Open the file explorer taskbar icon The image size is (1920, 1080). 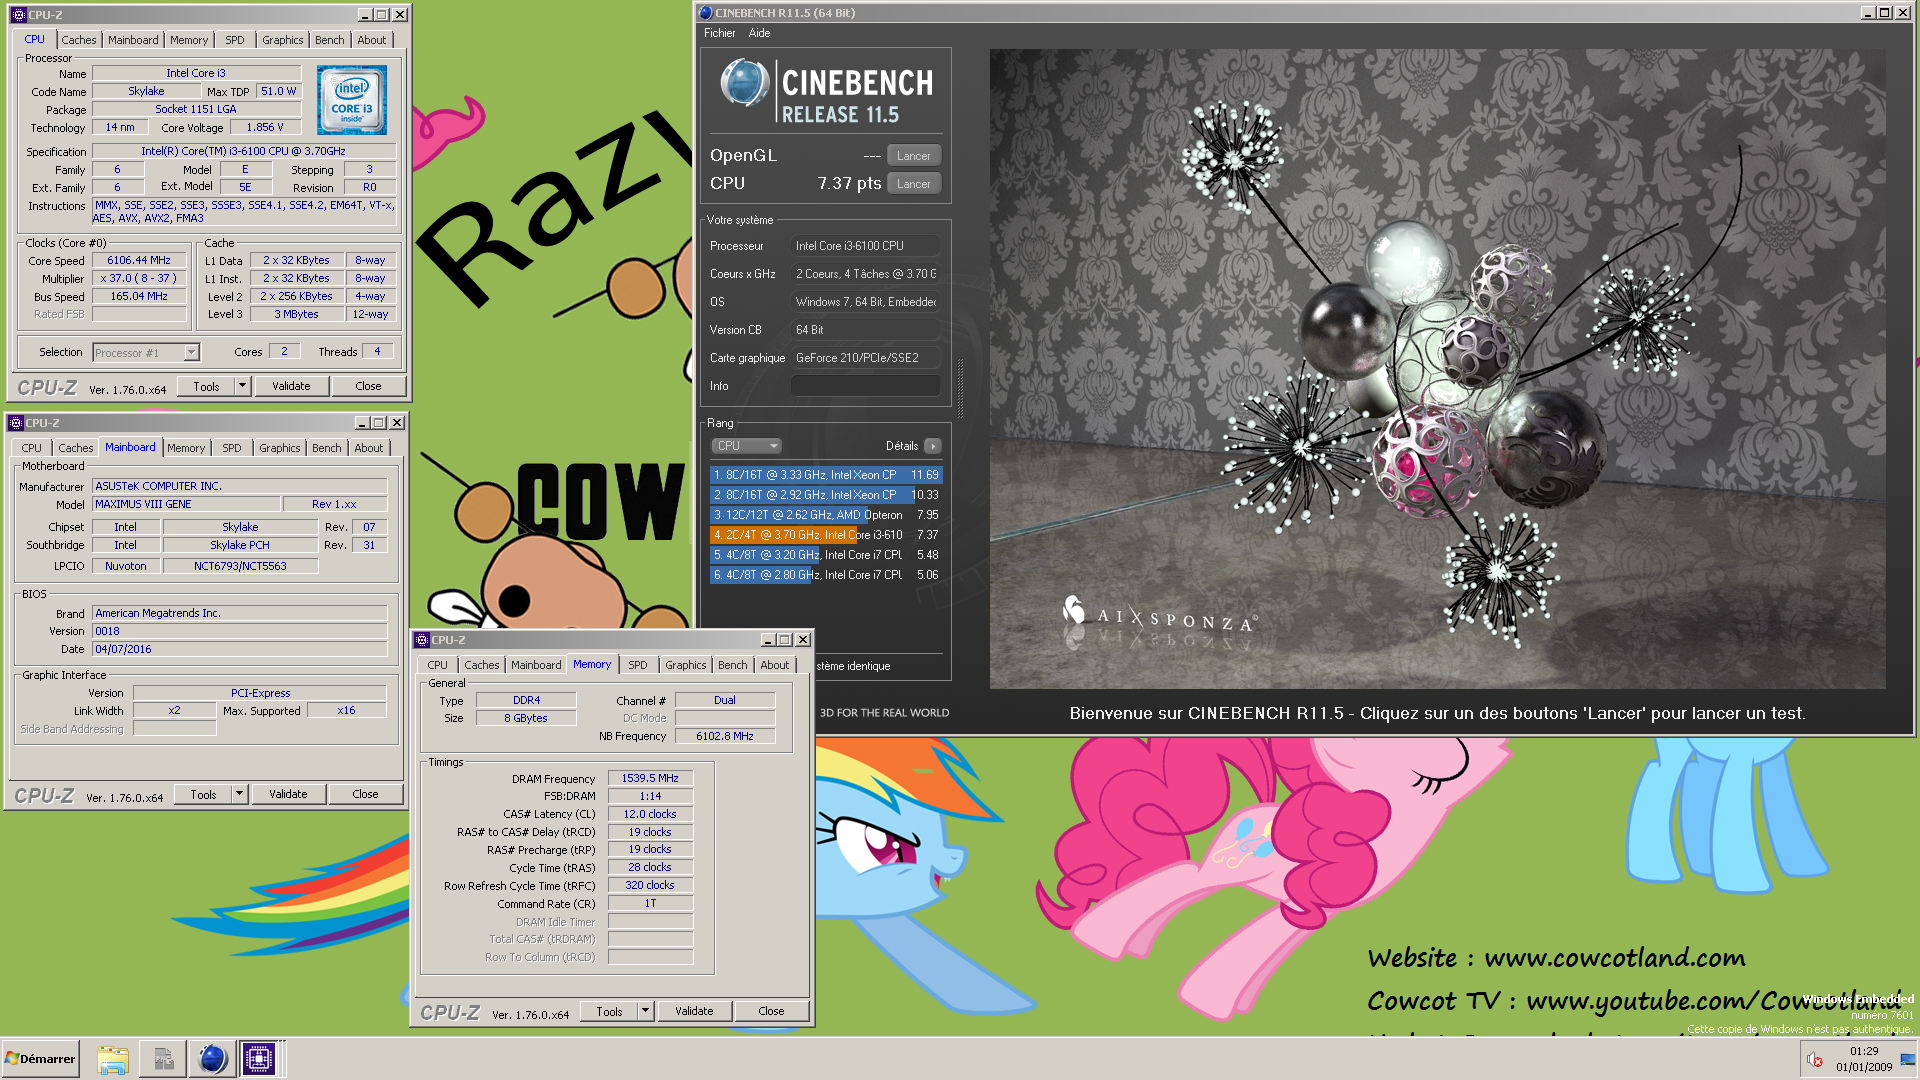[x=113, y=1059]
